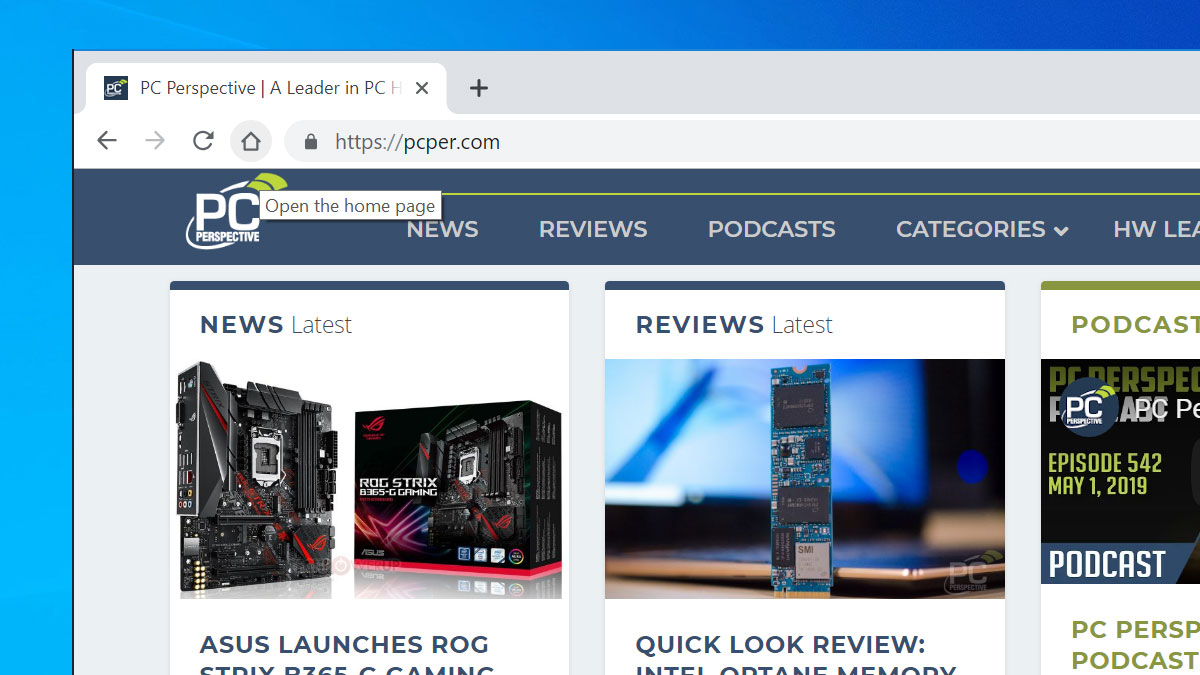This screenshot has height=675, width=1200.
Task: Open the ROG Strix motherboard news thumbnail
Action: tap(370, 479)
